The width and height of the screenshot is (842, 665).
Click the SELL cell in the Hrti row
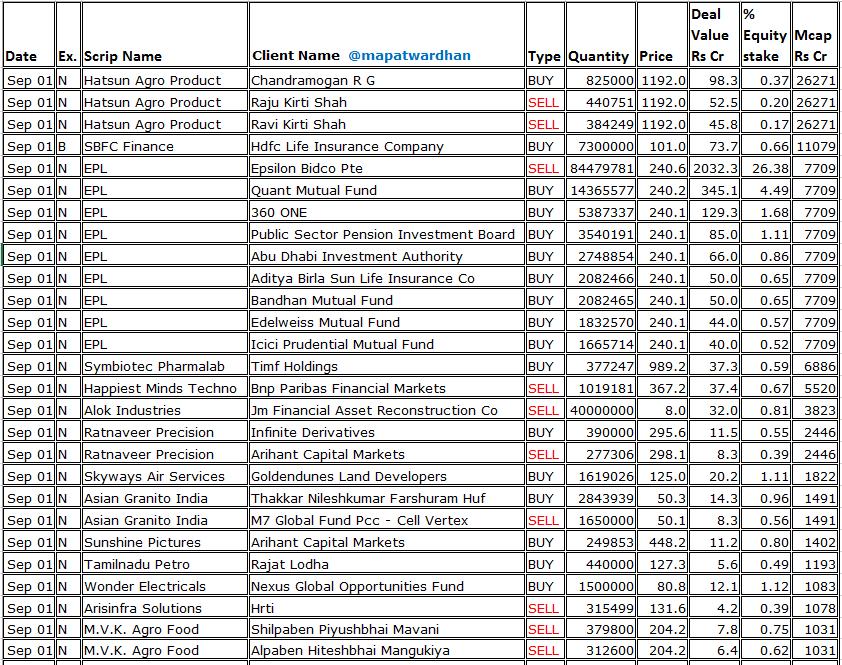[x=545, y=608]
